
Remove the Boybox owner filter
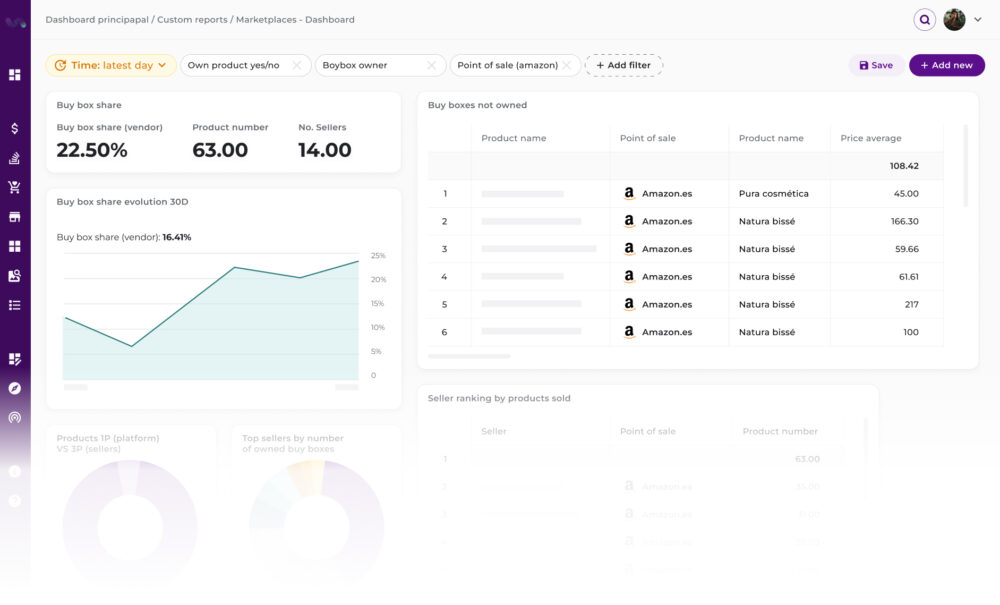pyautogui.click(x=431, y=66)
